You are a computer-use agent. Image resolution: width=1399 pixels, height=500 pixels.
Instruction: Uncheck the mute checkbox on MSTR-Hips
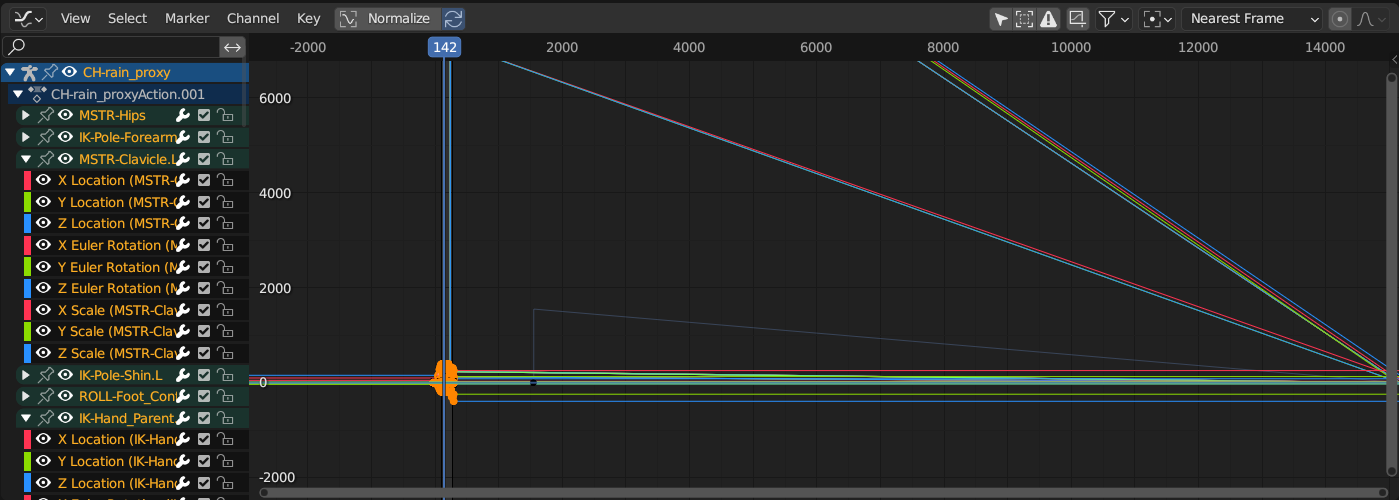pos(204,115)
